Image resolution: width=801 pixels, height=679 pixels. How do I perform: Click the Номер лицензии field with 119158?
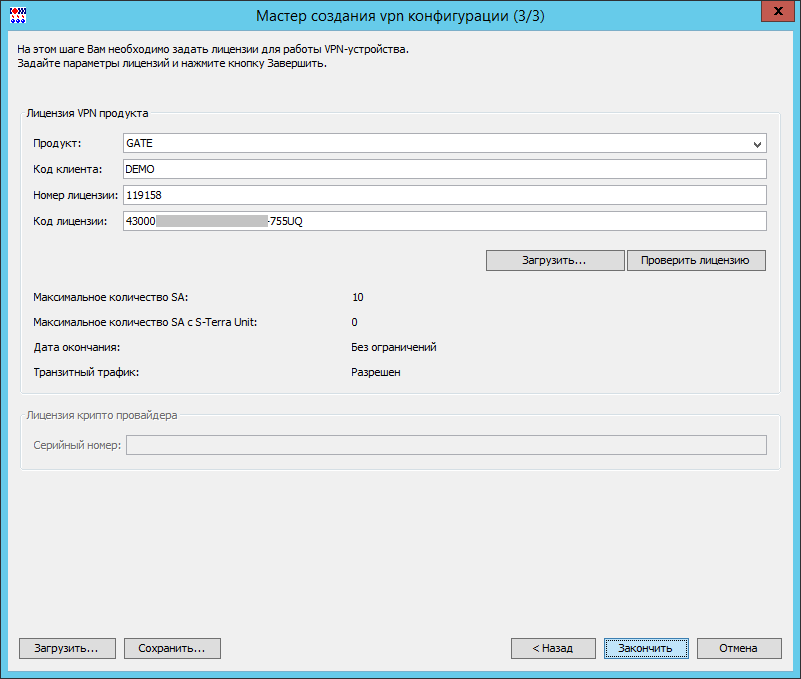pyautogui.click(x=444, y=195)
